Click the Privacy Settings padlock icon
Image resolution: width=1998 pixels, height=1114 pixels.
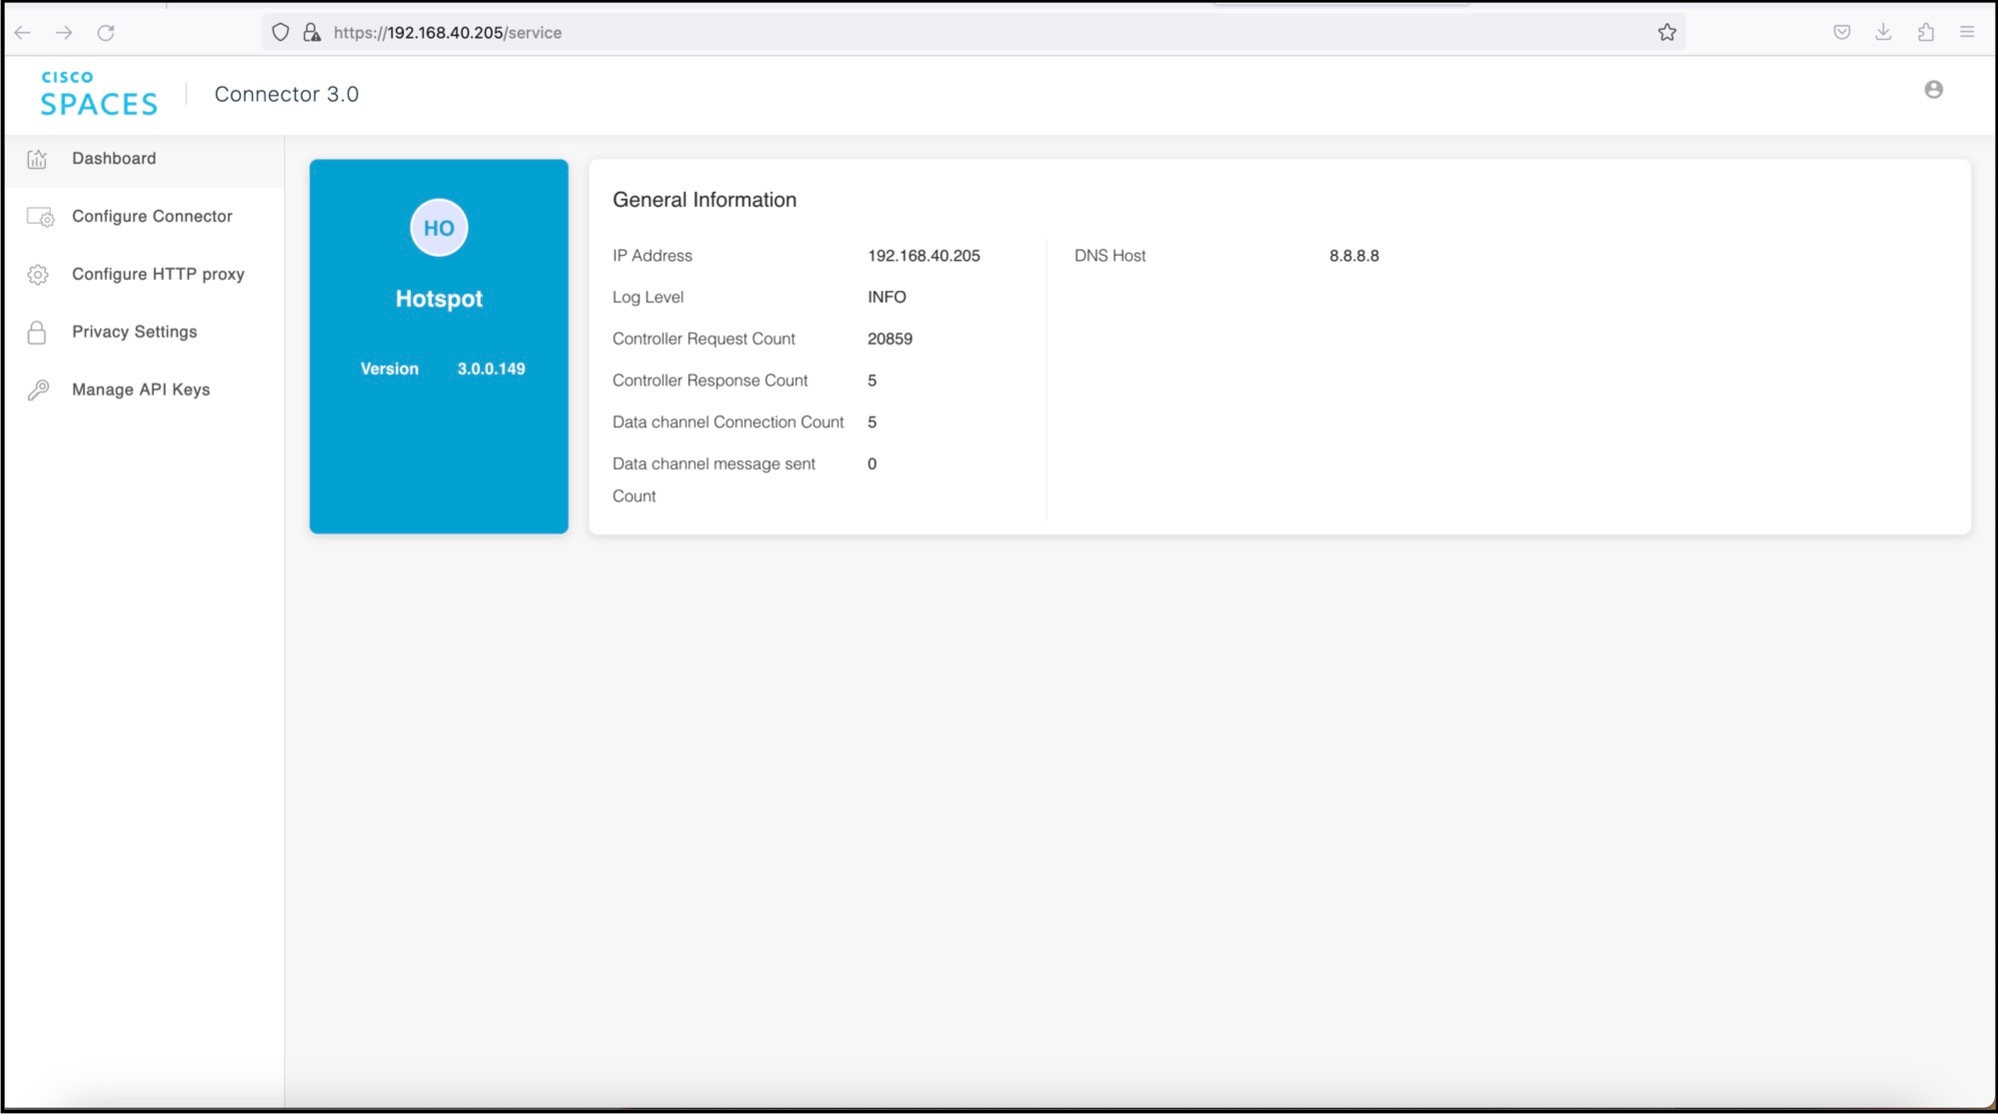point(37,331)
